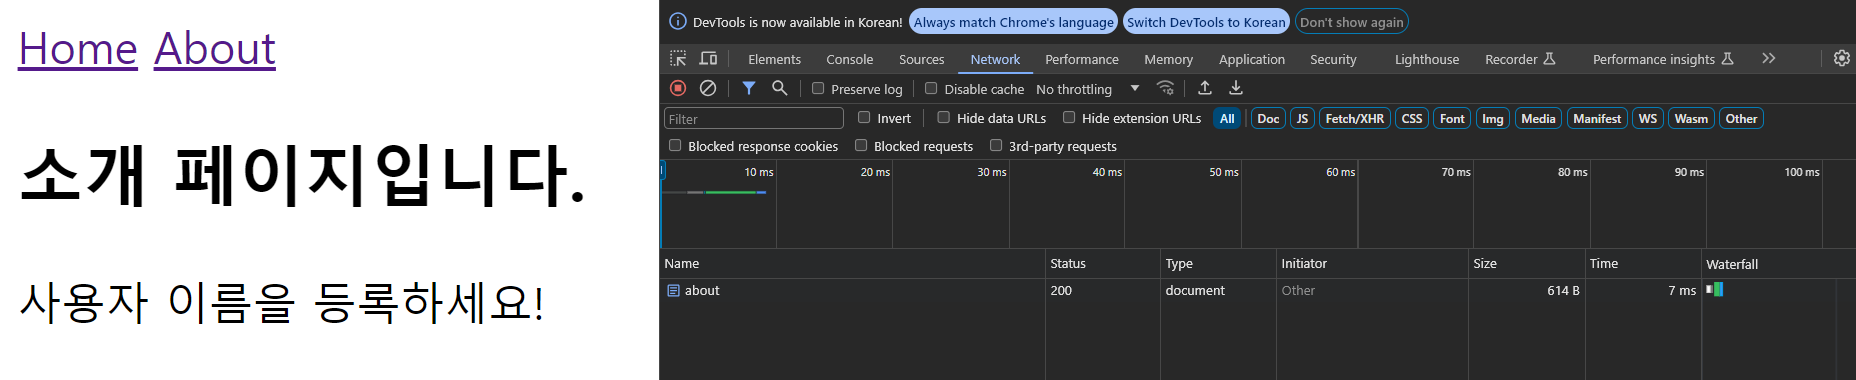Screen dimensions: 1856x380
Task: Select the All filter type
Action: [1227, 118]
